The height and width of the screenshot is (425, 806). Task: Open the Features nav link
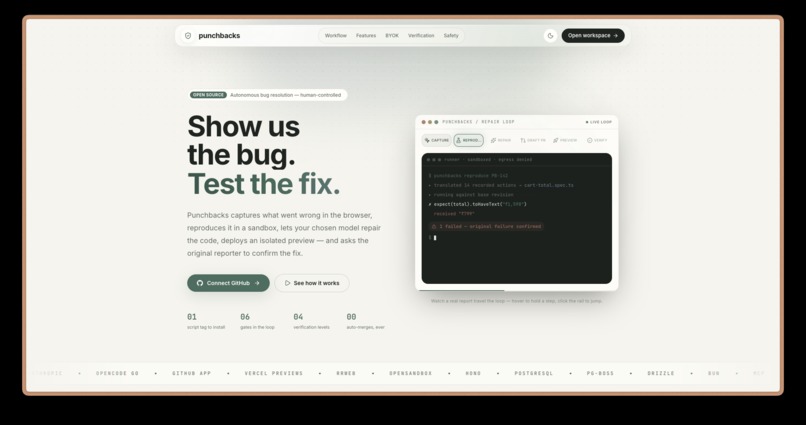coord(366,36)
